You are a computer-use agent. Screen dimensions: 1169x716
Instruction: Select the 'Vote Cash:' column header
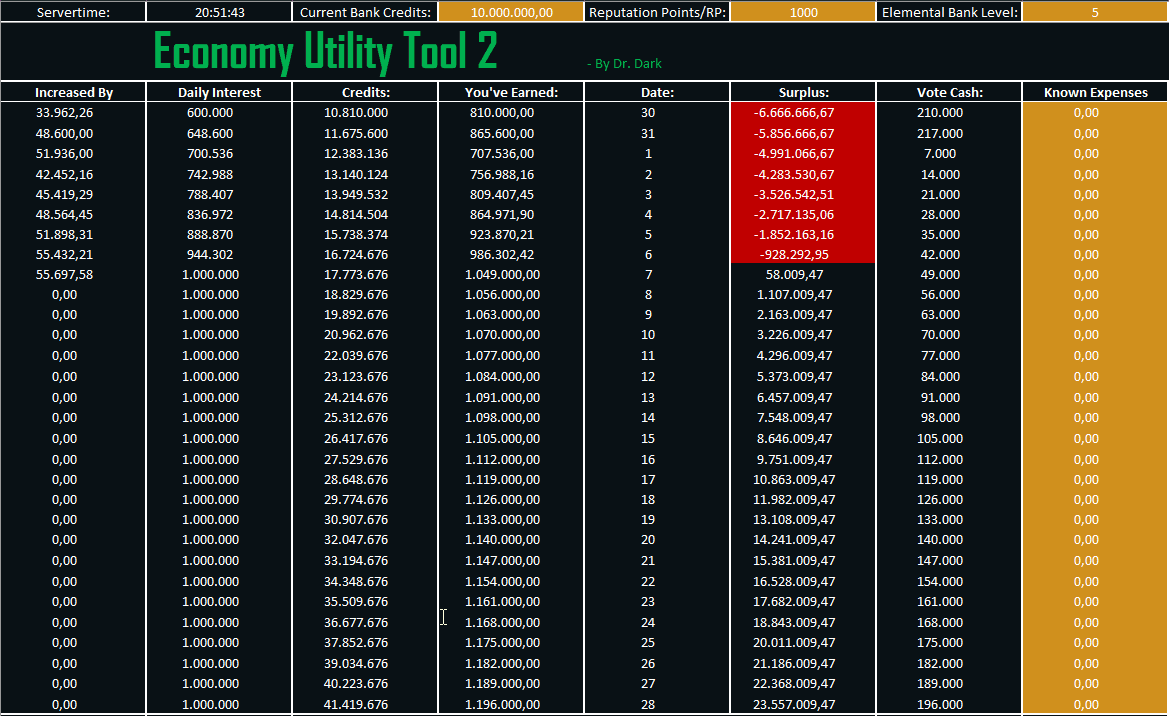coord(949,92)
